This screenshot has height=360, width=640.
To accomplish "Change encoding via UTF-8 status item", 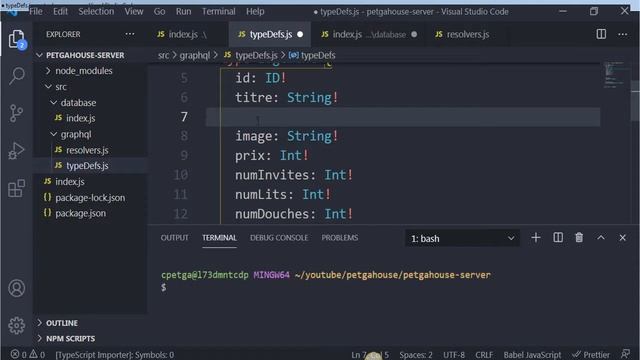I will pyautogui.click(x=454, y=354).
